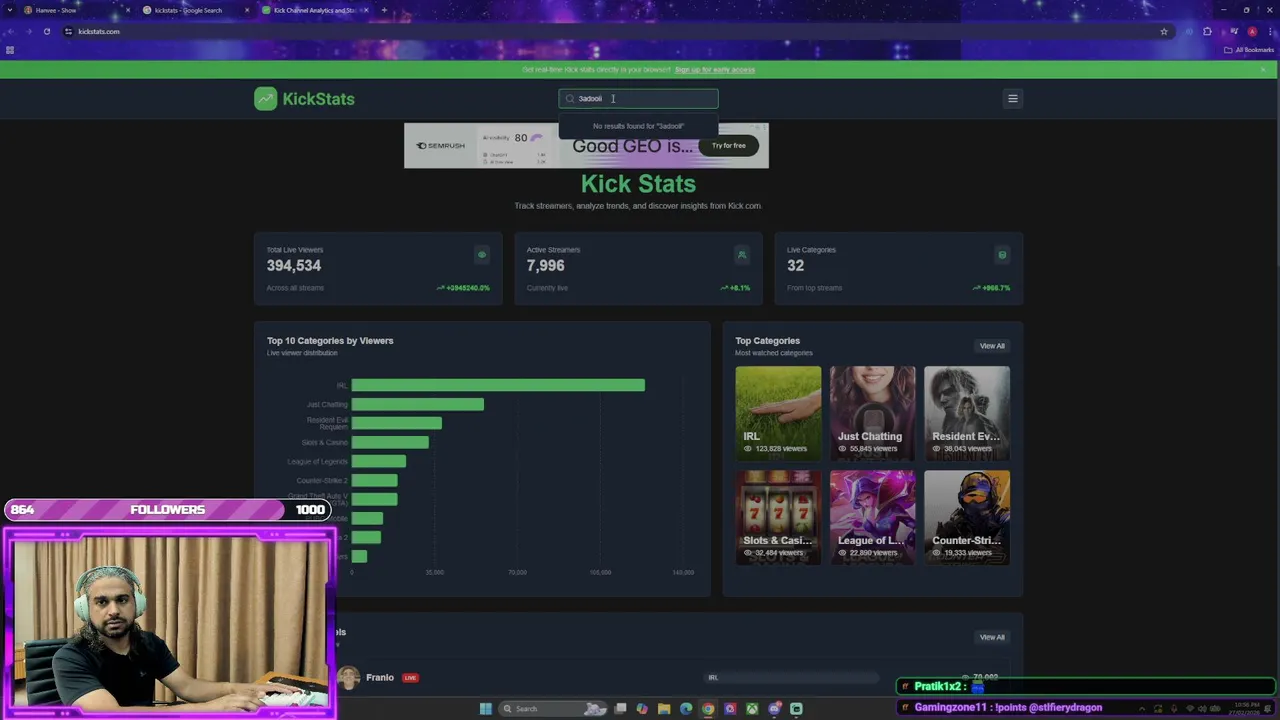
Task: Open Chrome's three-dot menu
Action: click(x=1269, y=31)
